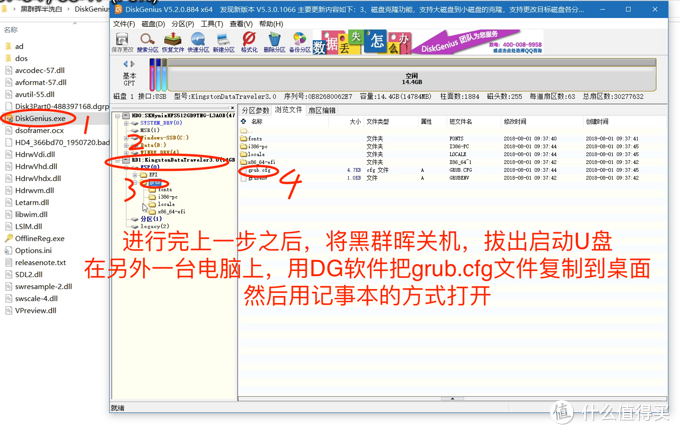This screenshot has width=680, height=435.
Task: Open the 文件(F) menu
Action: tap(124, 24)
